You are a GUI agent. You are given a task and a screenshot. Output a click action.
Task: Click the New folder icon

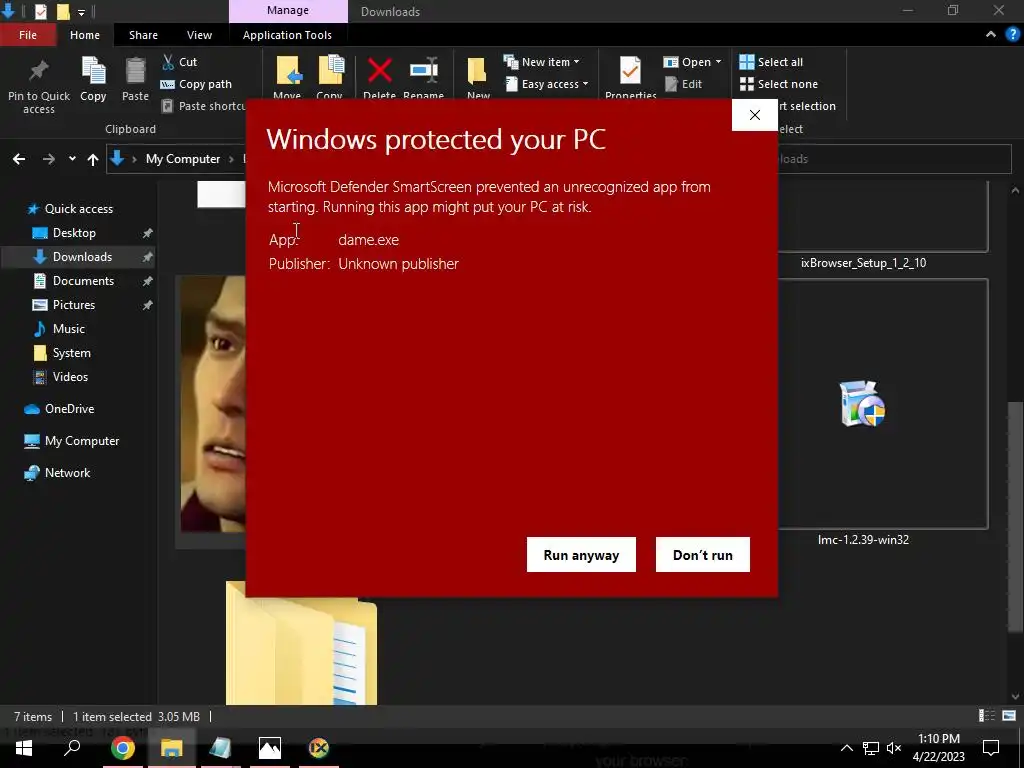[x=477, y=71]
